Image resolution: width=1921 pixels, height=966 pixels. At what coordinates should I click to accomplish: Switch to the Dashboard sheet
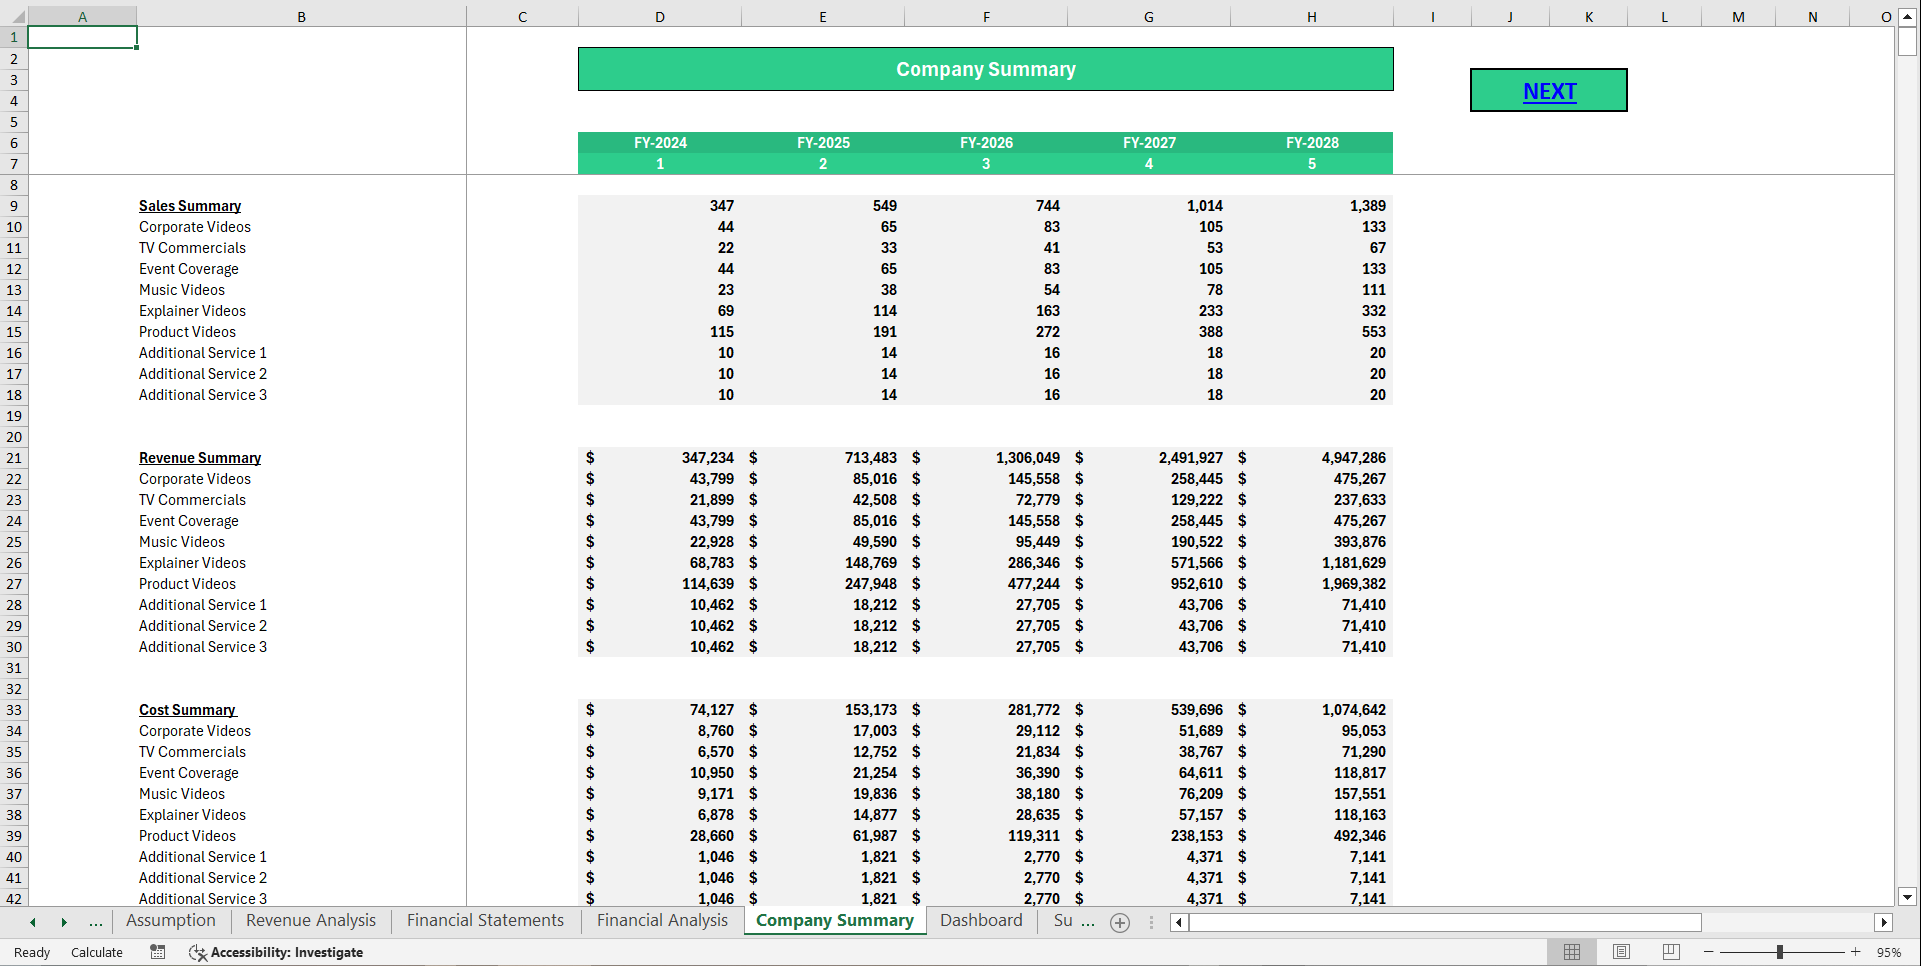[981, 920]
